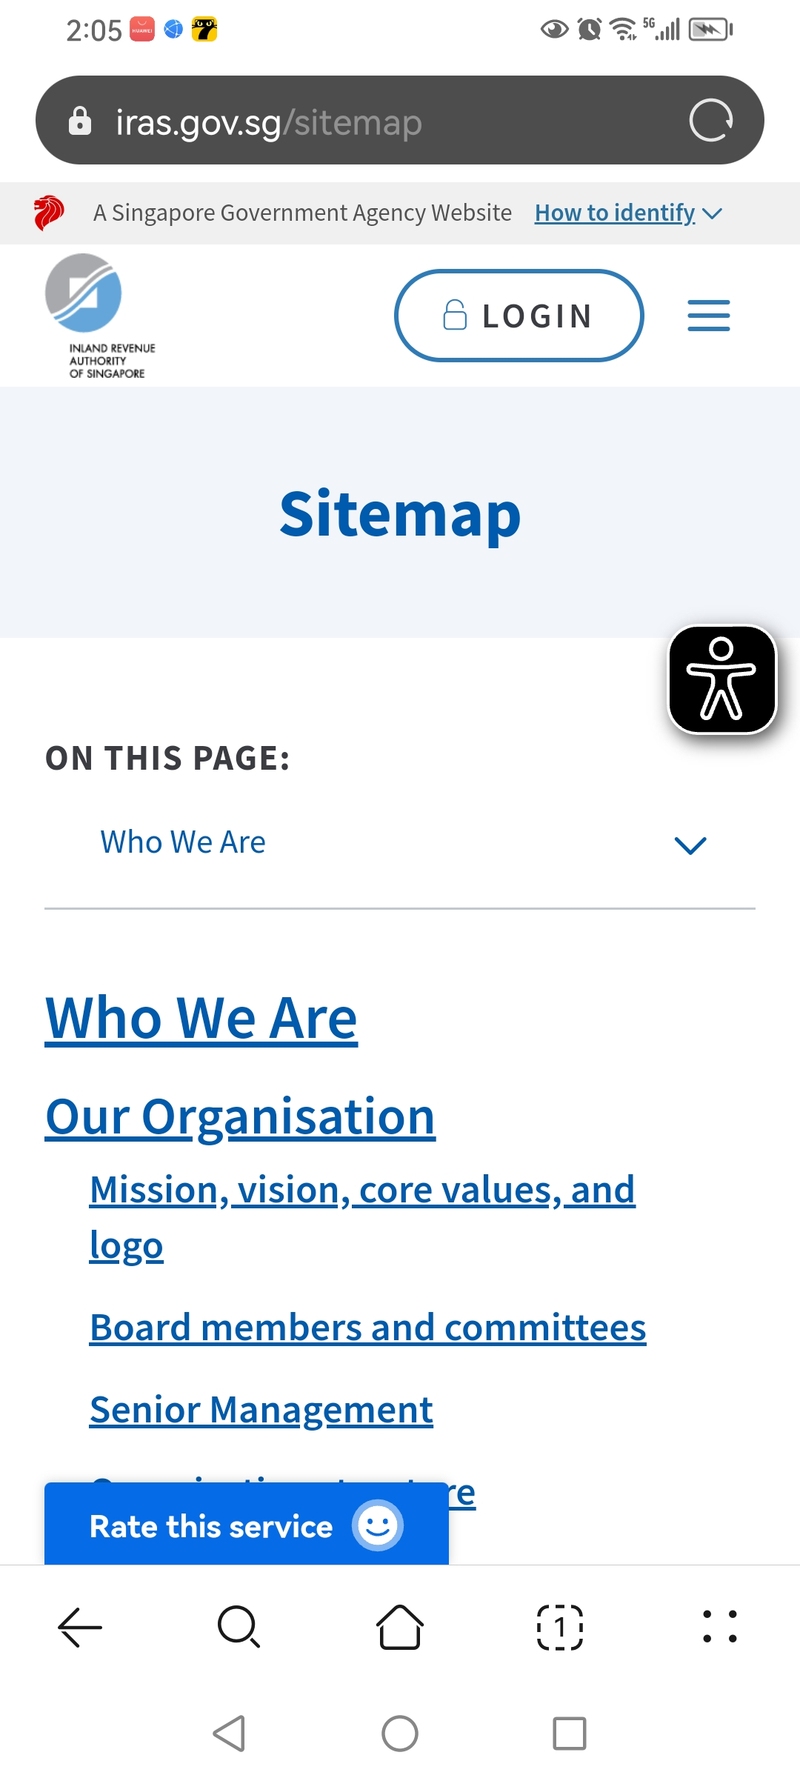Open the hamburger navigation menu
This screenshot has width=800, height=1778.
(708, 316)
